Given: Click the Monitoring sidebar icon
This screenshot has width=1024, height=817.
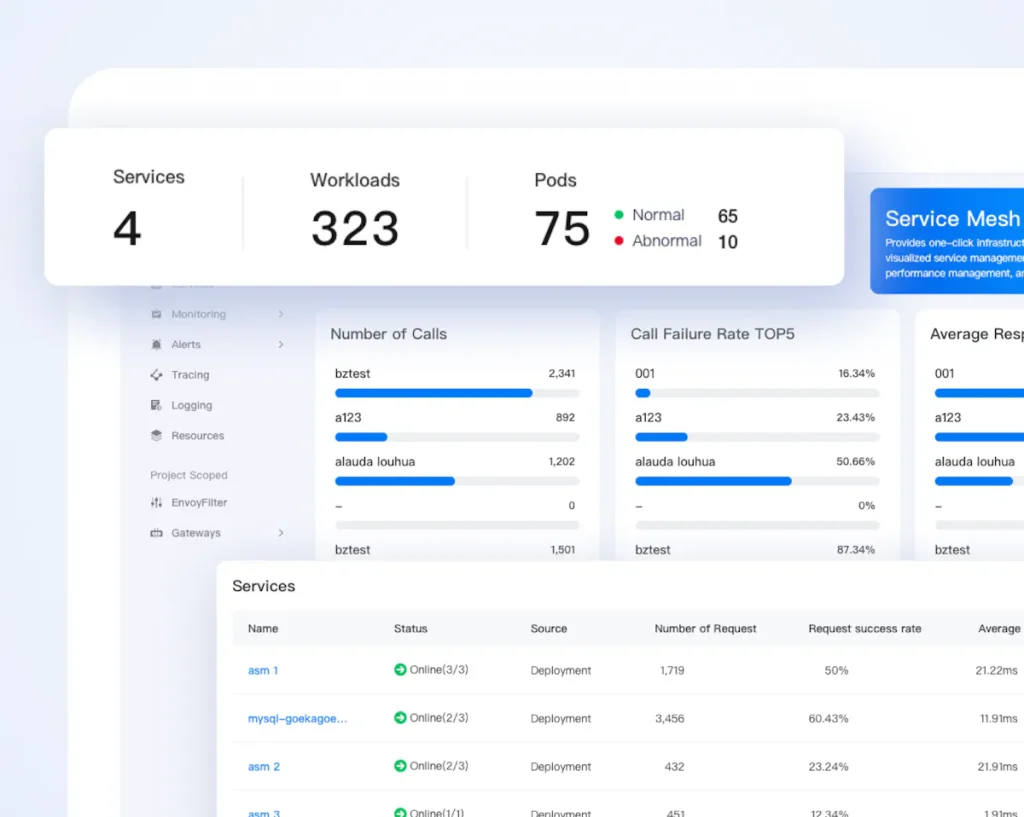Looking at the screenshot, I should 156,314.
